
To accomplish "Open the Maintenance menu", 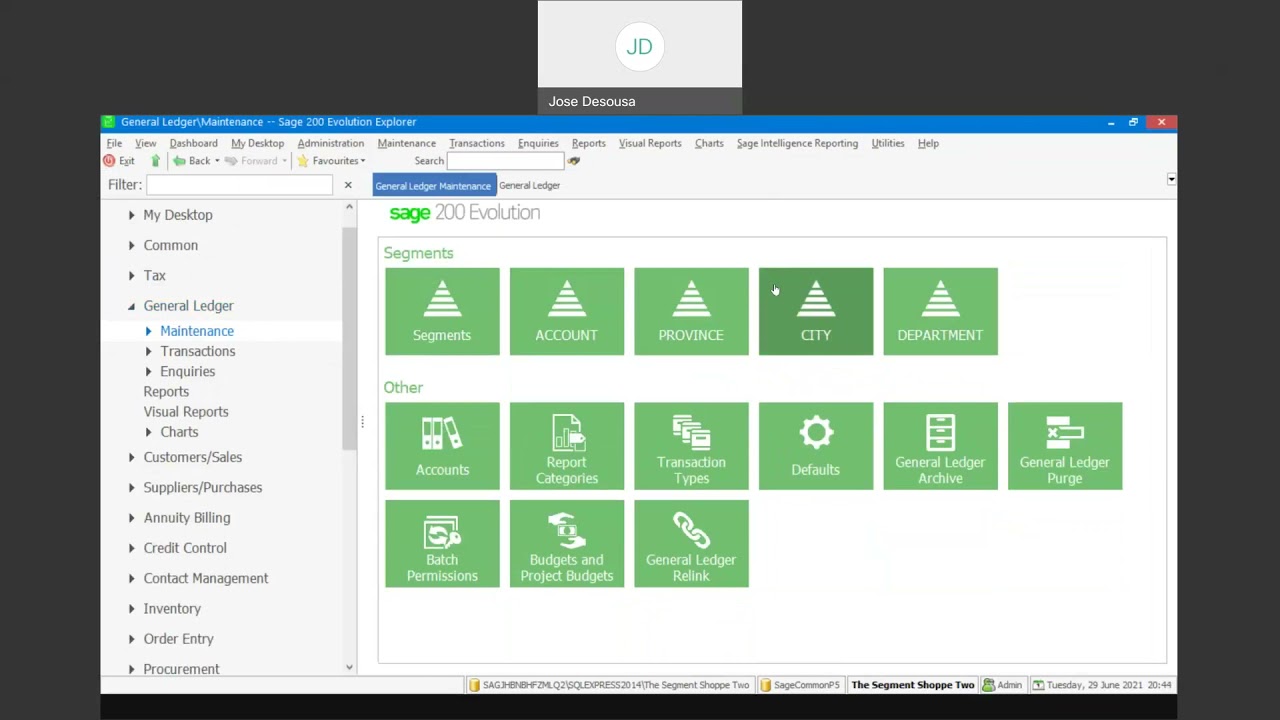I will click(406, 143).
